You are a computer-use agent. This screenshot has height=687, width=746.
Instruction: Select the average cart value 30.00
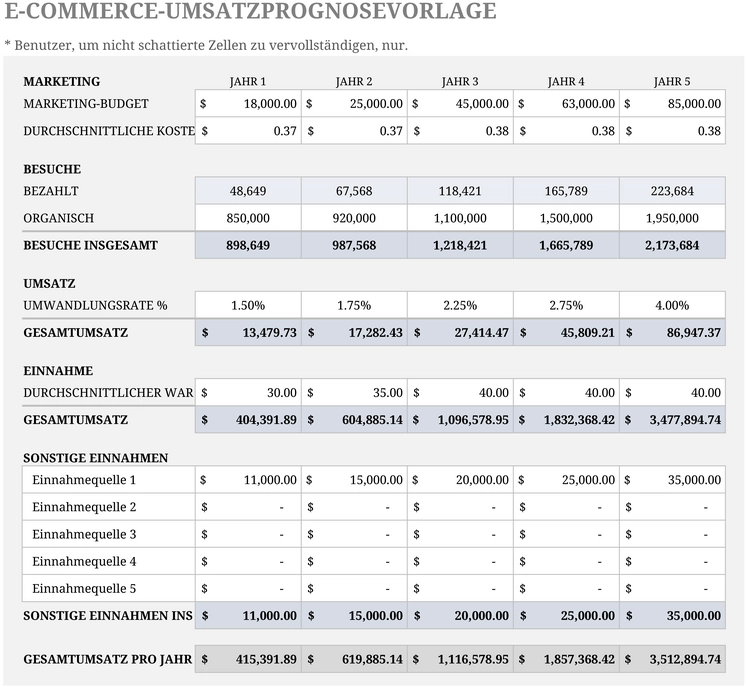point(248,393)
